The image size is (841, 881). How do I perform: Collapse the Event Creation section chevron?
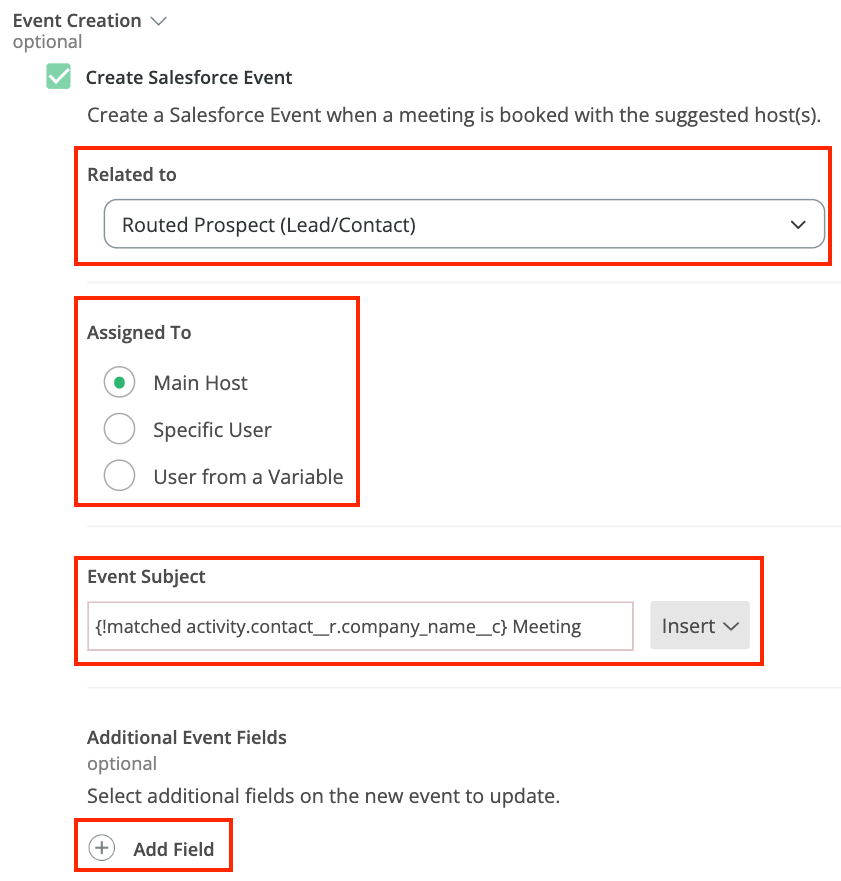[x=157, y=20]
